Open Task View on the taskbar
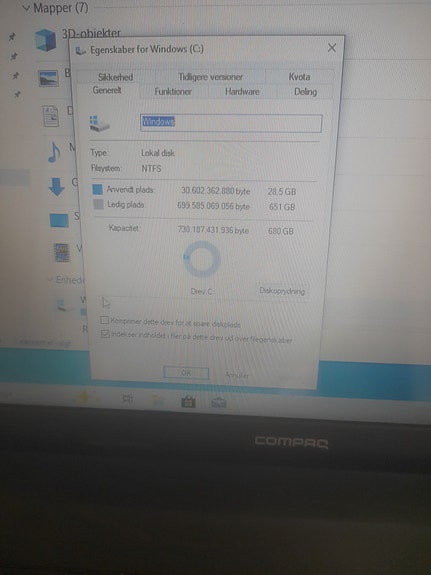431x575 pixels. [128, 399]
